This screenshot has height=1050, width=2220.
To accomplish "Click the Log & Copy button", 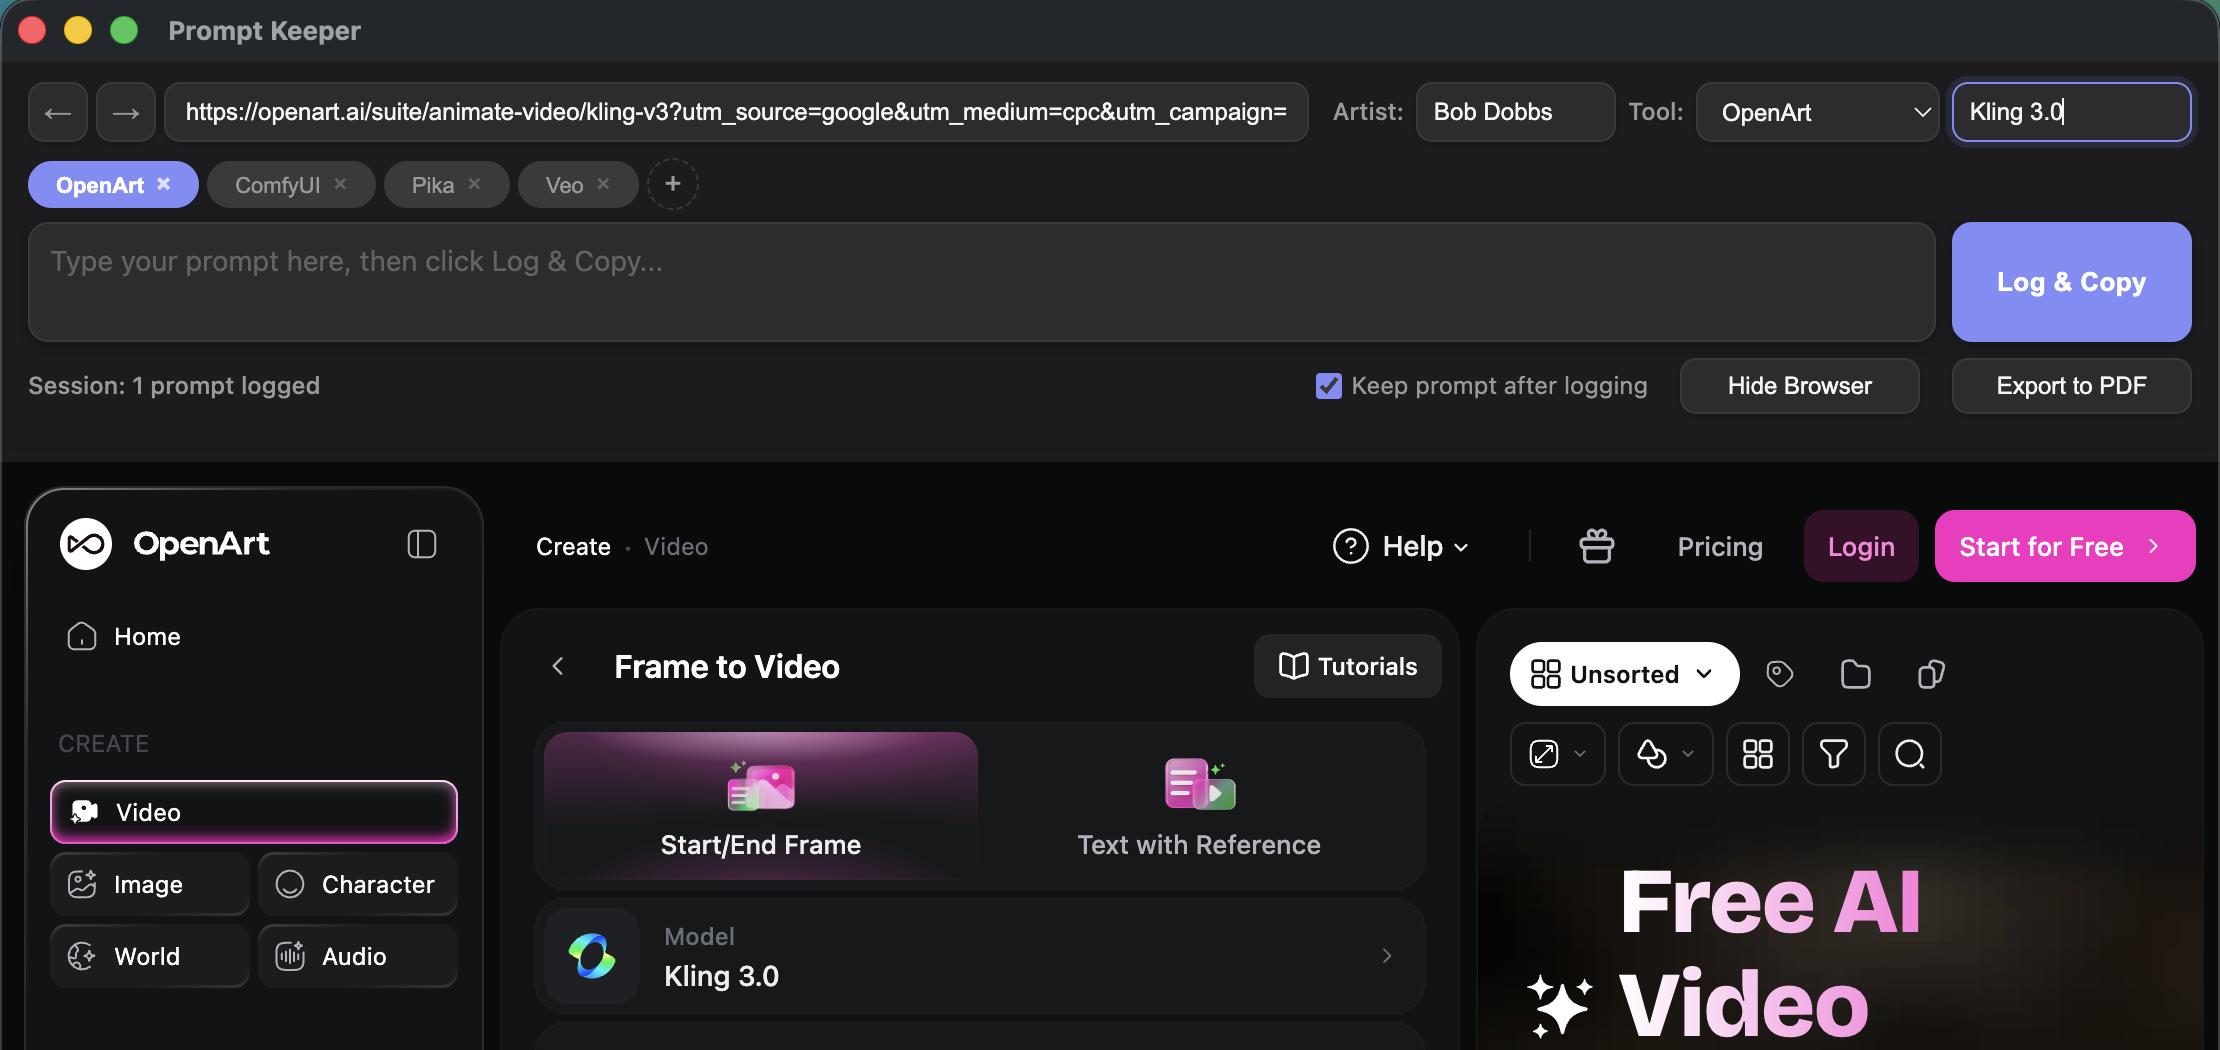I will click(2071, 282).
